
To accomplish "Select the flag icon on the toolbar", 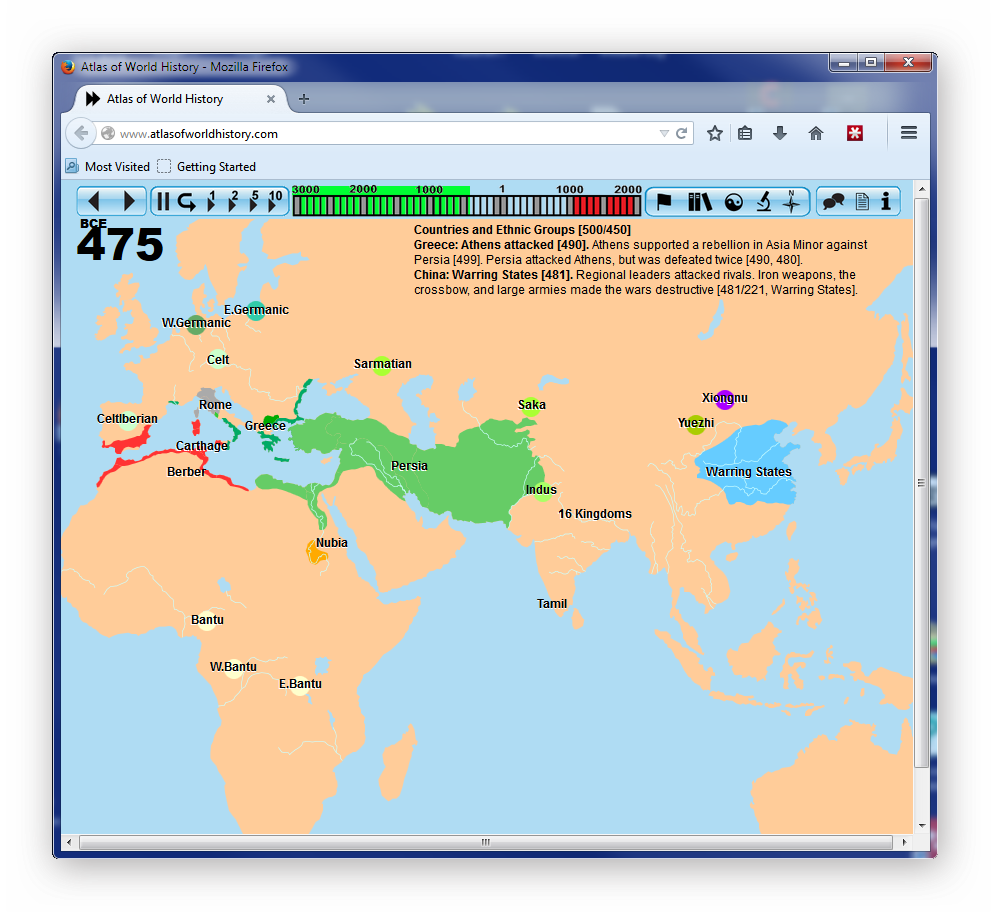I will [665, 200].
